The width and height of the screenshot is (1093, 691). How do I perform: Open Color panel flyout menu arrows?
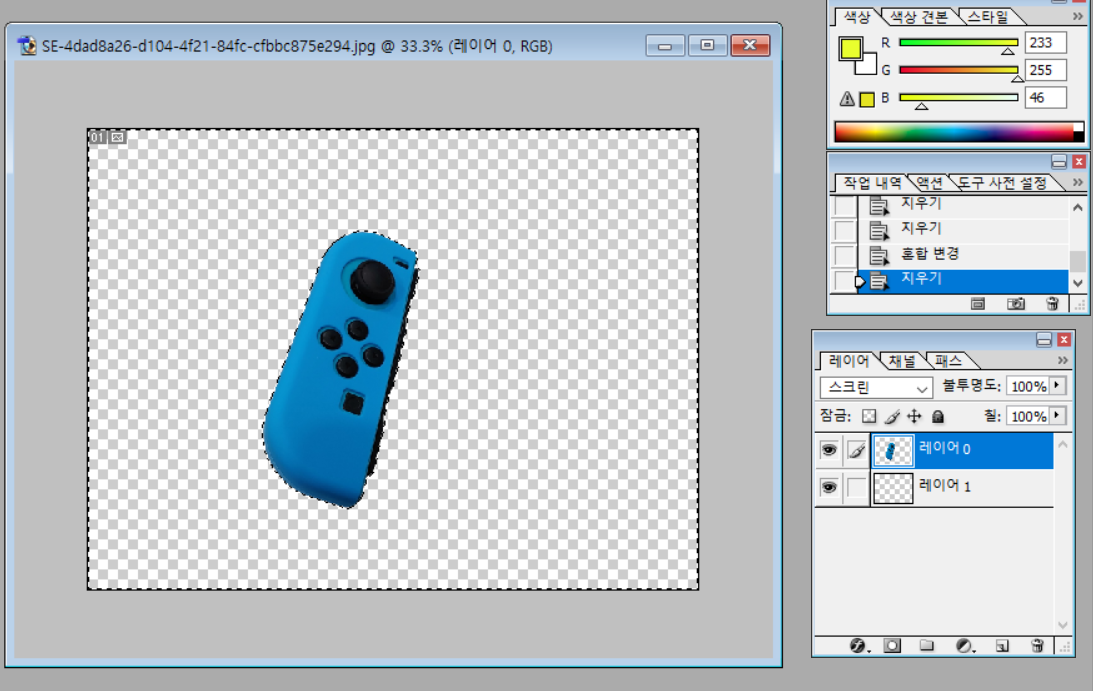pyautogui.click(x=1078, y=16)
